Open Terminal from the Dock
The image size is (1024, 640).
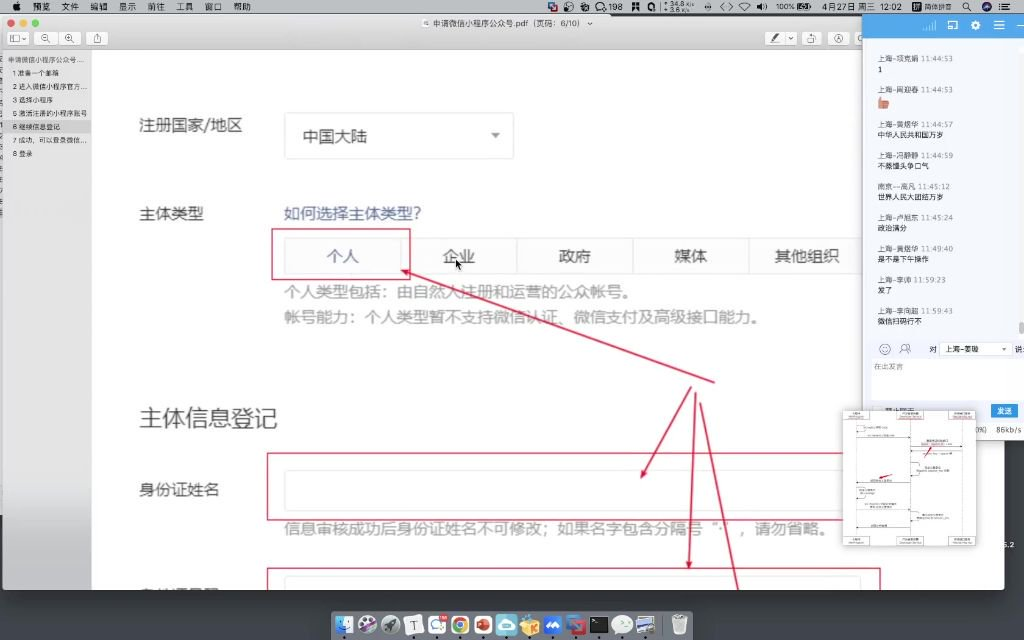[x=599, y=625]
